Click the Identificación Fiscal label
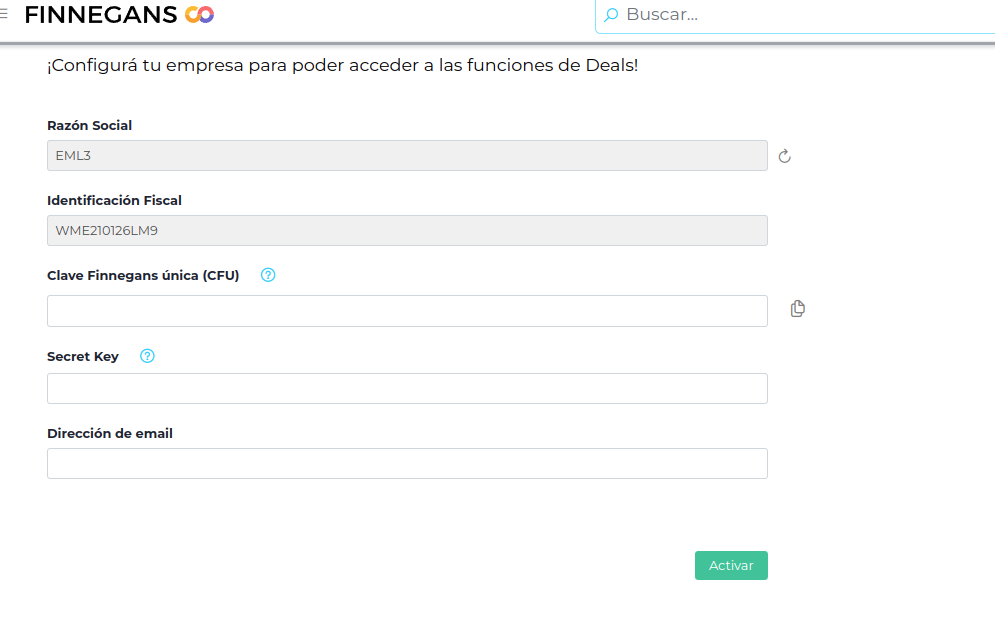 point(114,201)
